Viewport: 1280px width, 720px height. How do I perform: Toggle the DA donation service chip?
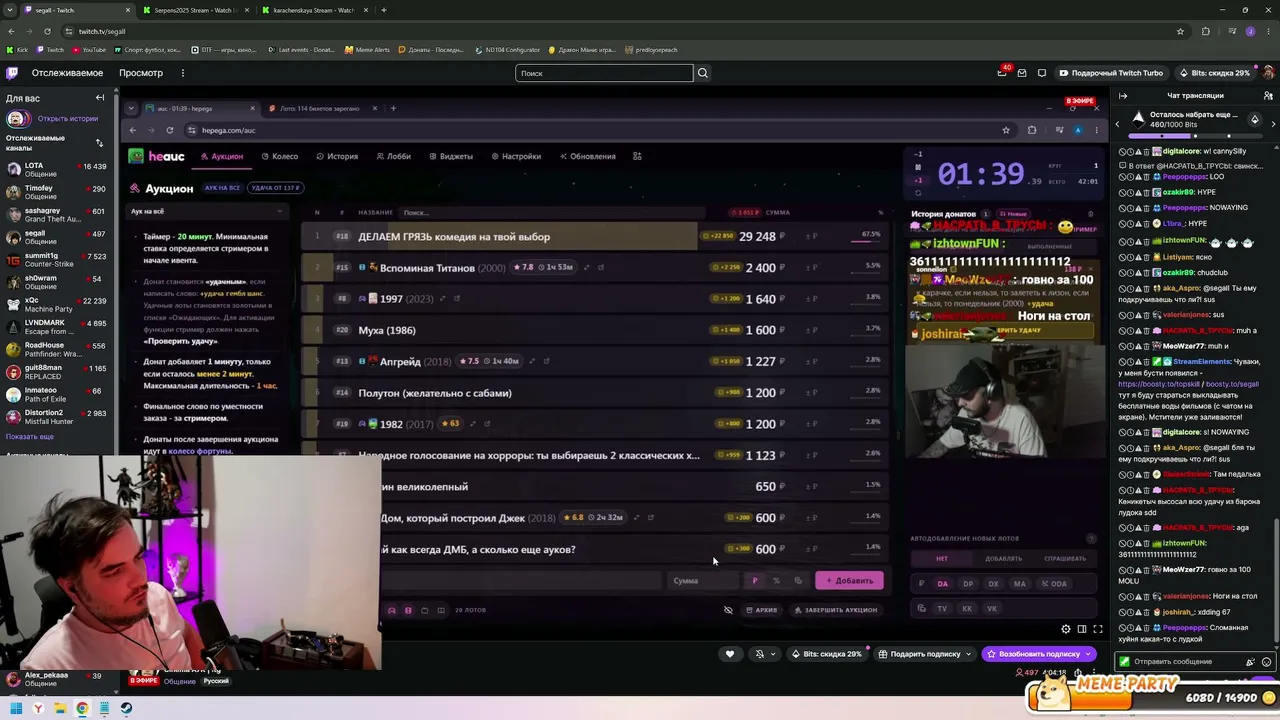(942, 584)
